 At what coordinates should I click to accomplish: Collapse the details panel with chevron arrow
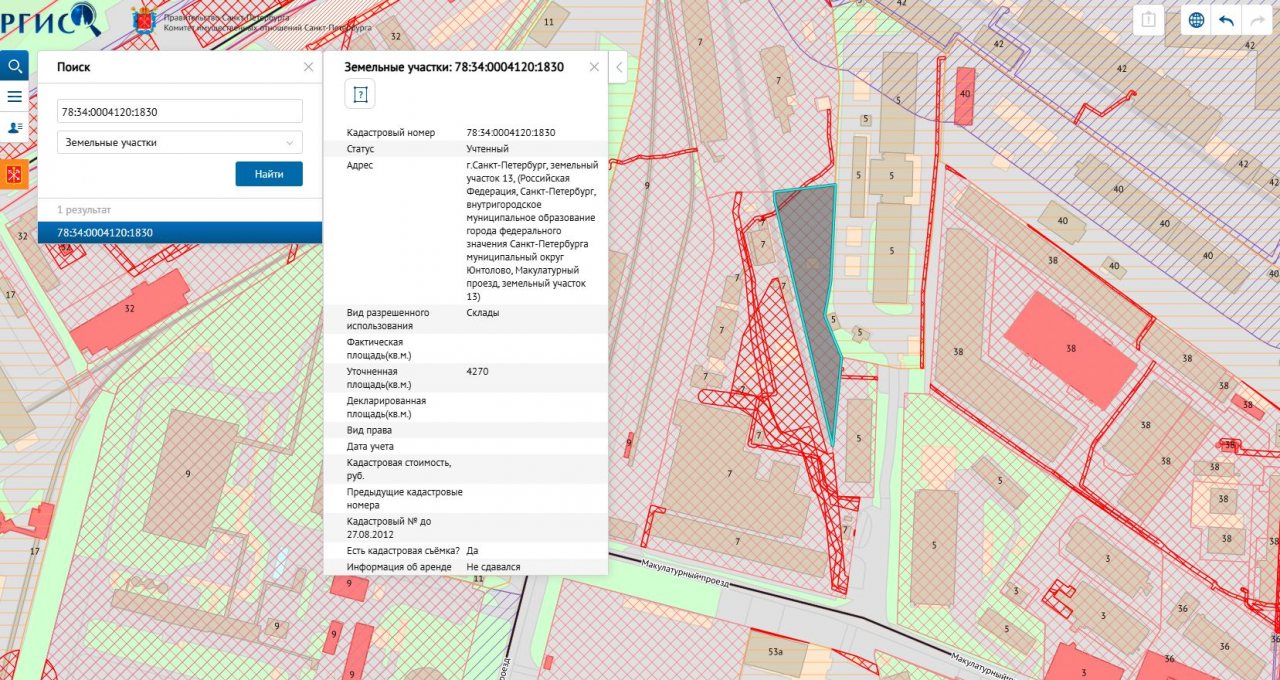click(x=618, y=67)
